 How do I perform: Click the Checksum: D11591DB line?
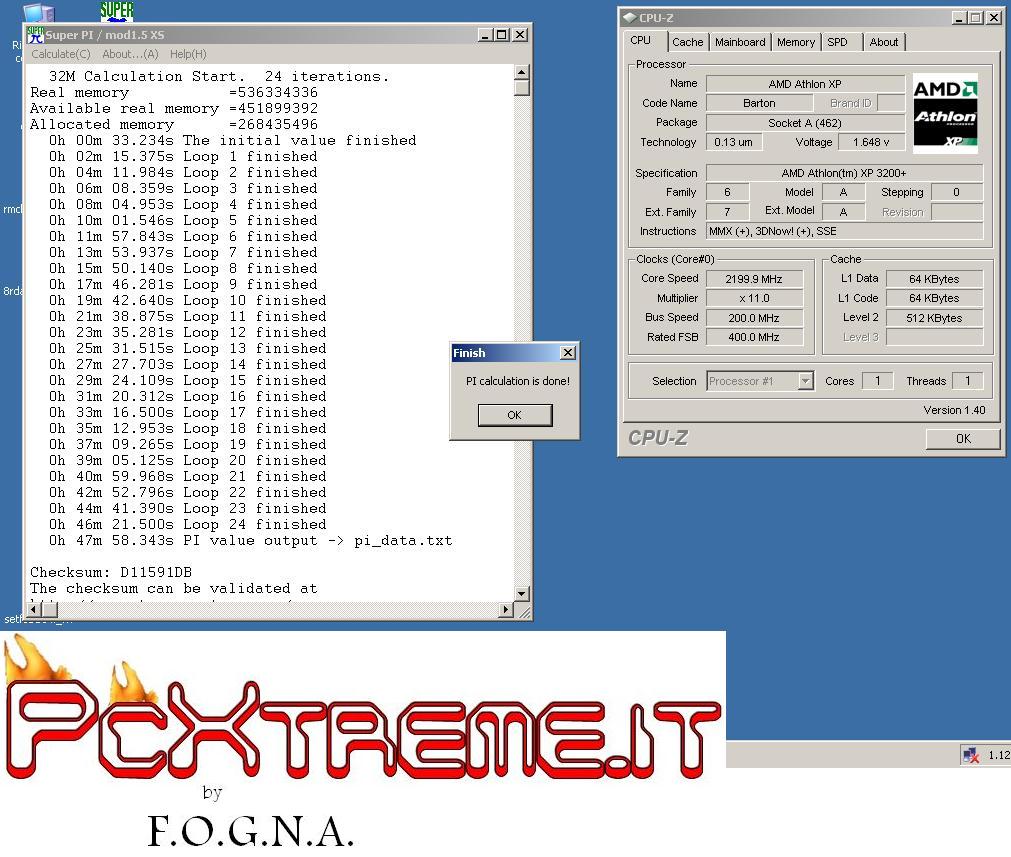point(111,573)
